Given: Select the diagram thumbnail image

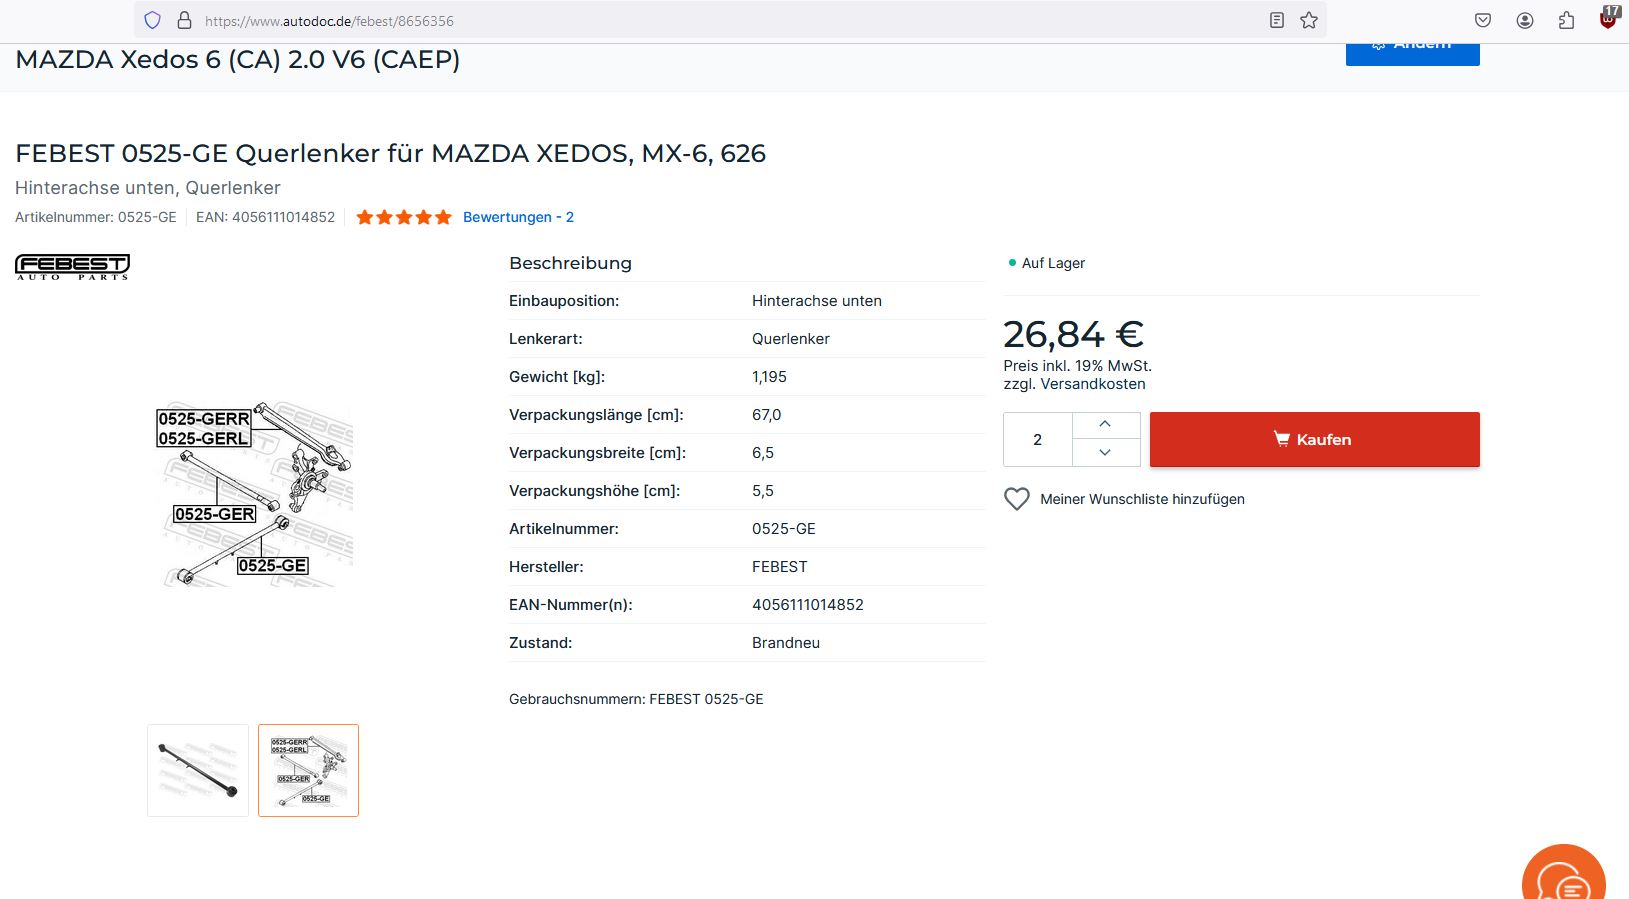Looking at the screenshot, I should click(308, 770).
